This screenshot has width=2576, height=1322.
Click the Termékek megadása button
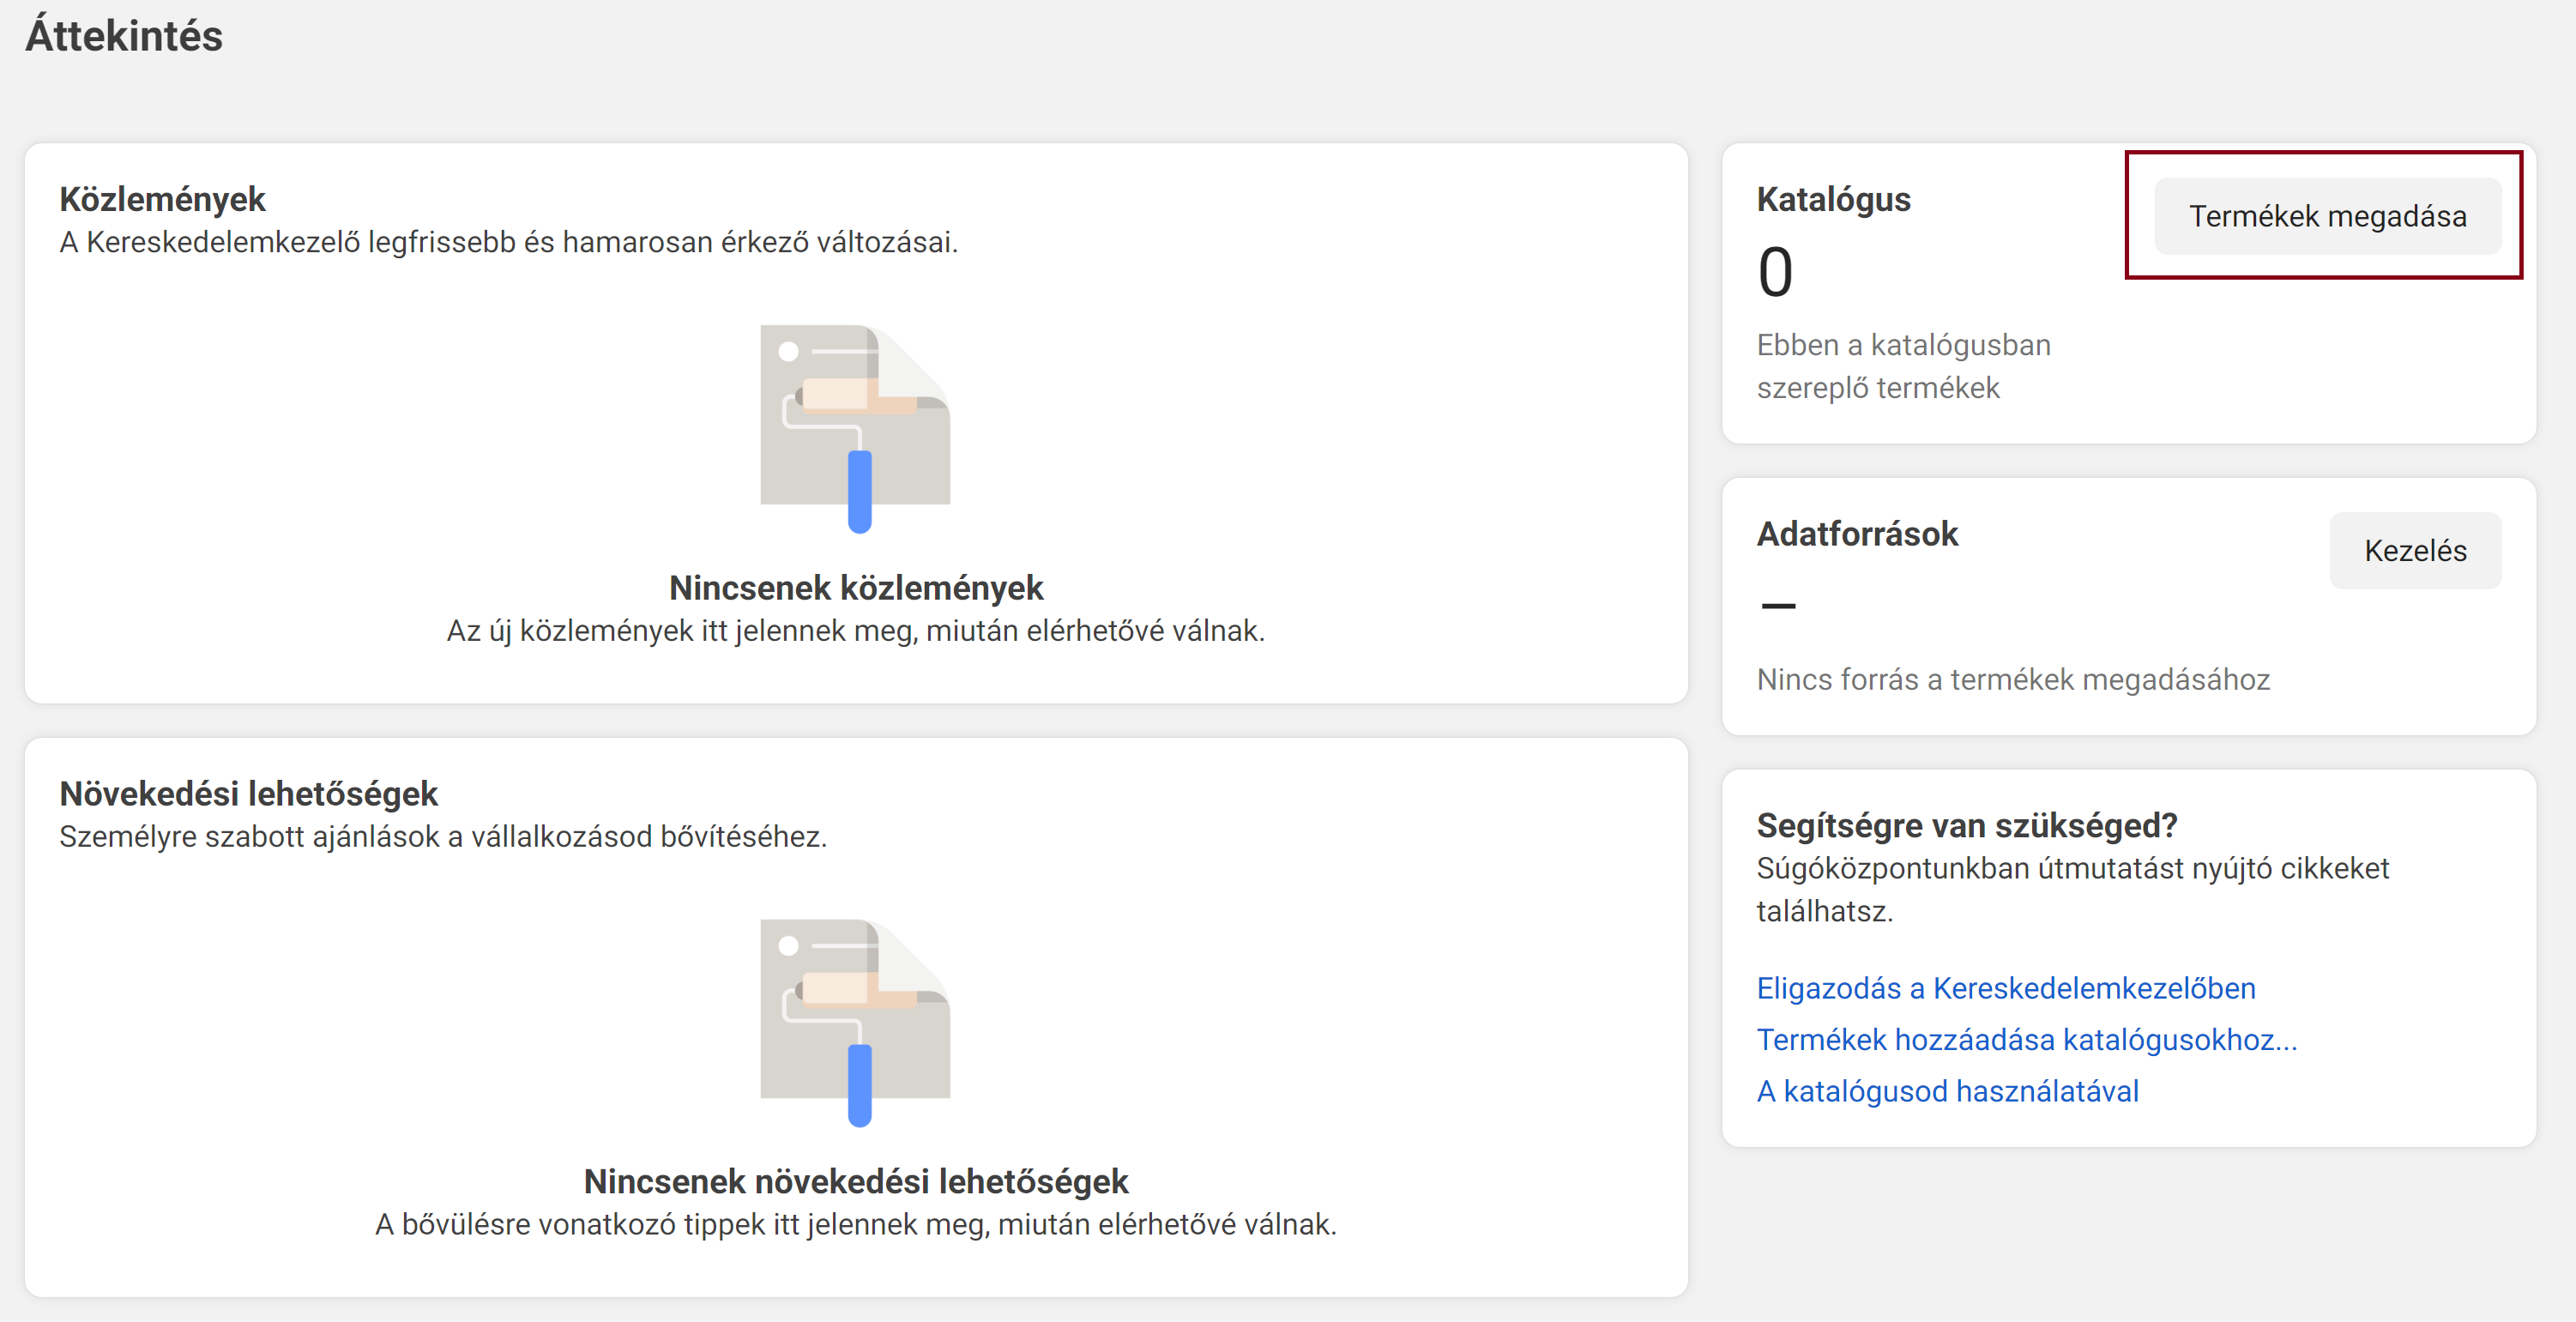2327,216
